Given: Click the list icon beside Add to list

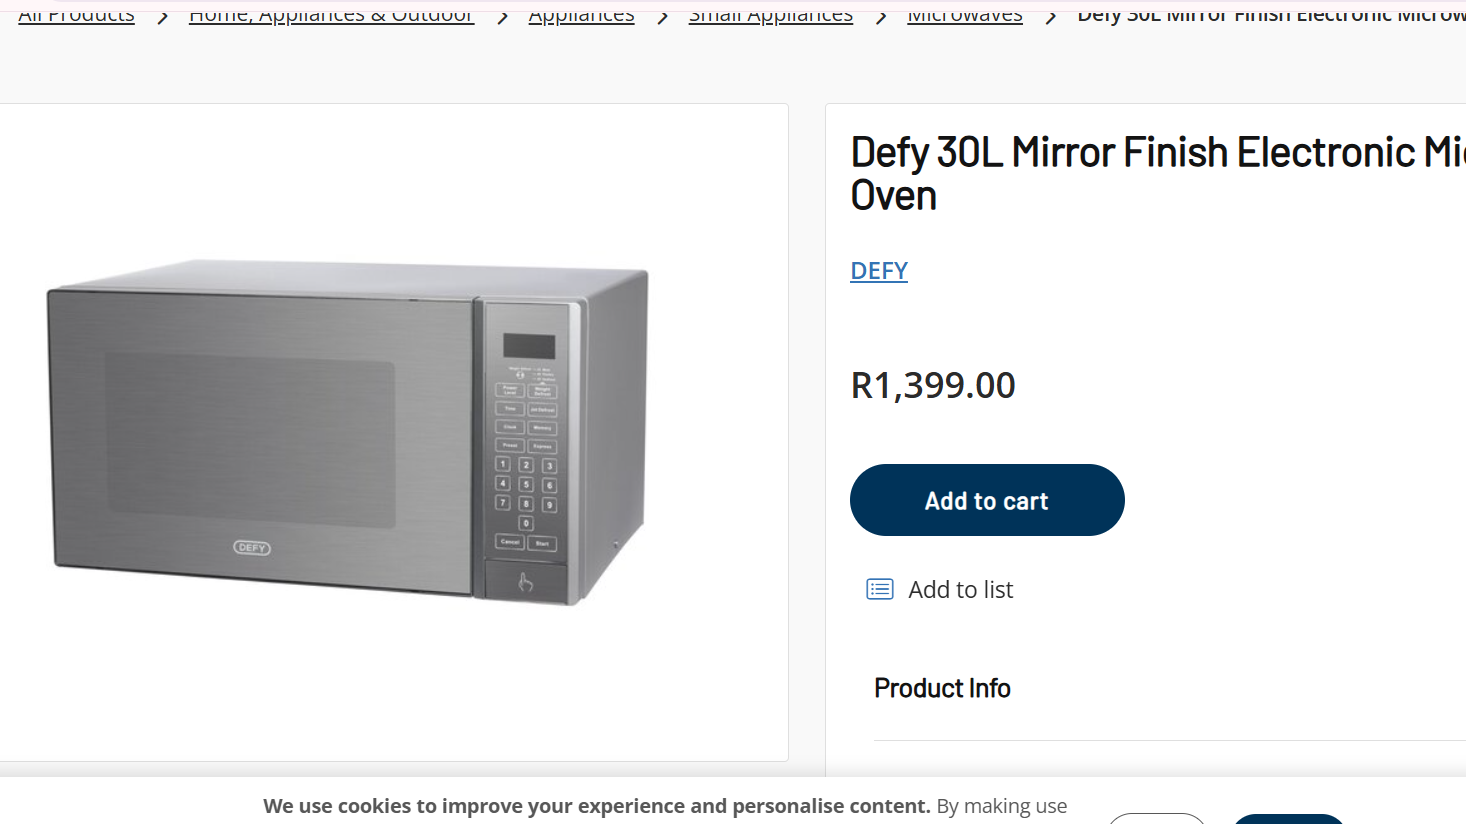Looking at the screenshot, I should coord(880,589).
